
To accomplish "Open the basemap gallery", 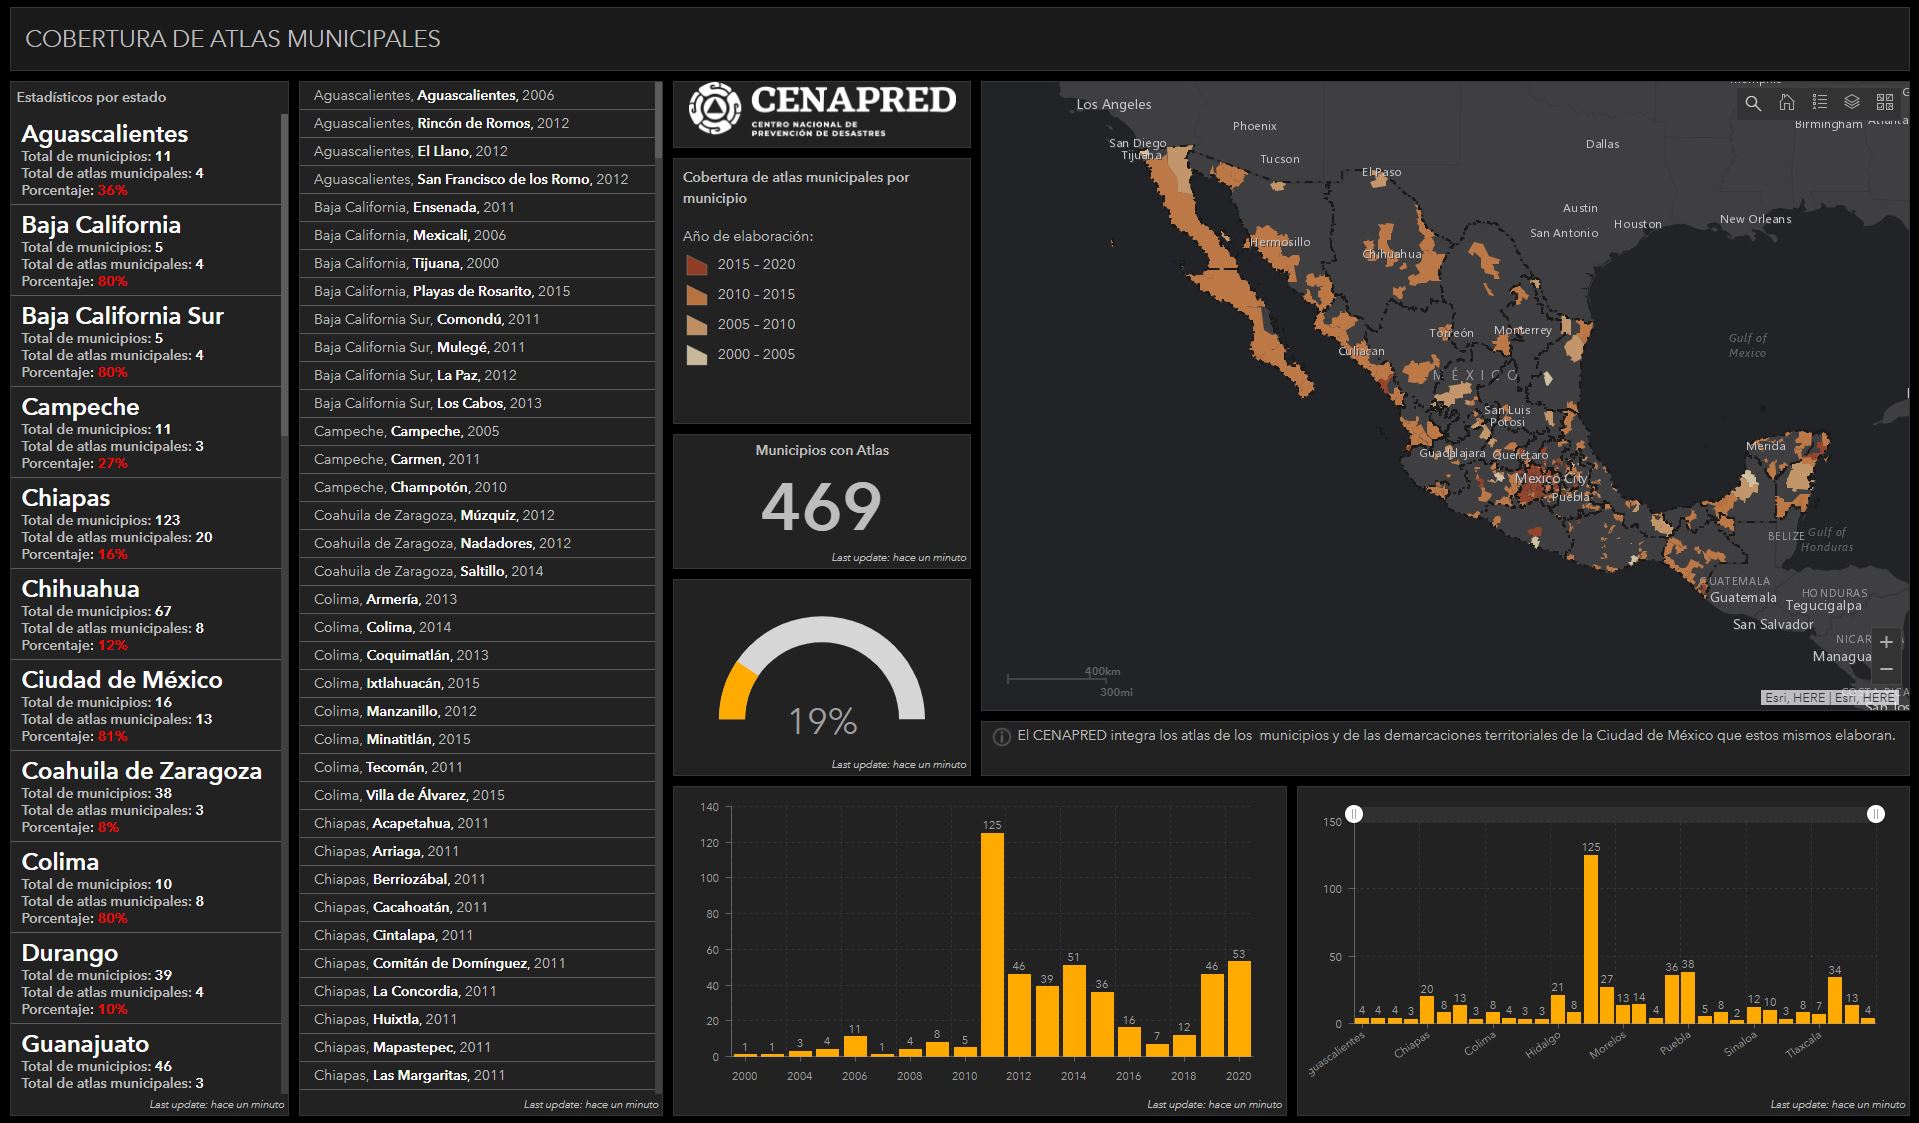I will click(x=1885, y=102).
